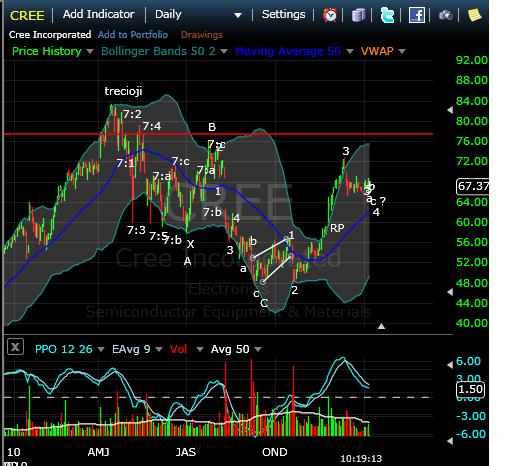512x466 pixels.
Task: Click the camera snapshot icon
Action: coord(446,15)
